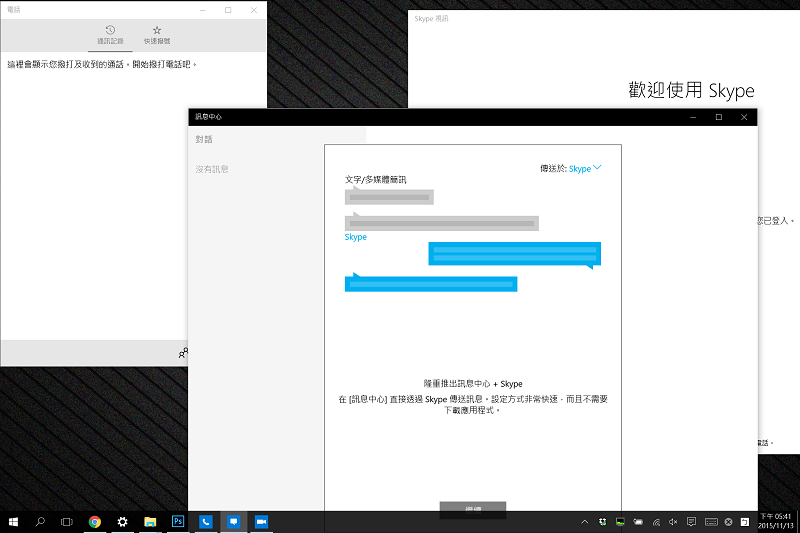Switch to Skype Video taskbar icon
This screenshot has height=533, width=800.
tap(261, 522)
